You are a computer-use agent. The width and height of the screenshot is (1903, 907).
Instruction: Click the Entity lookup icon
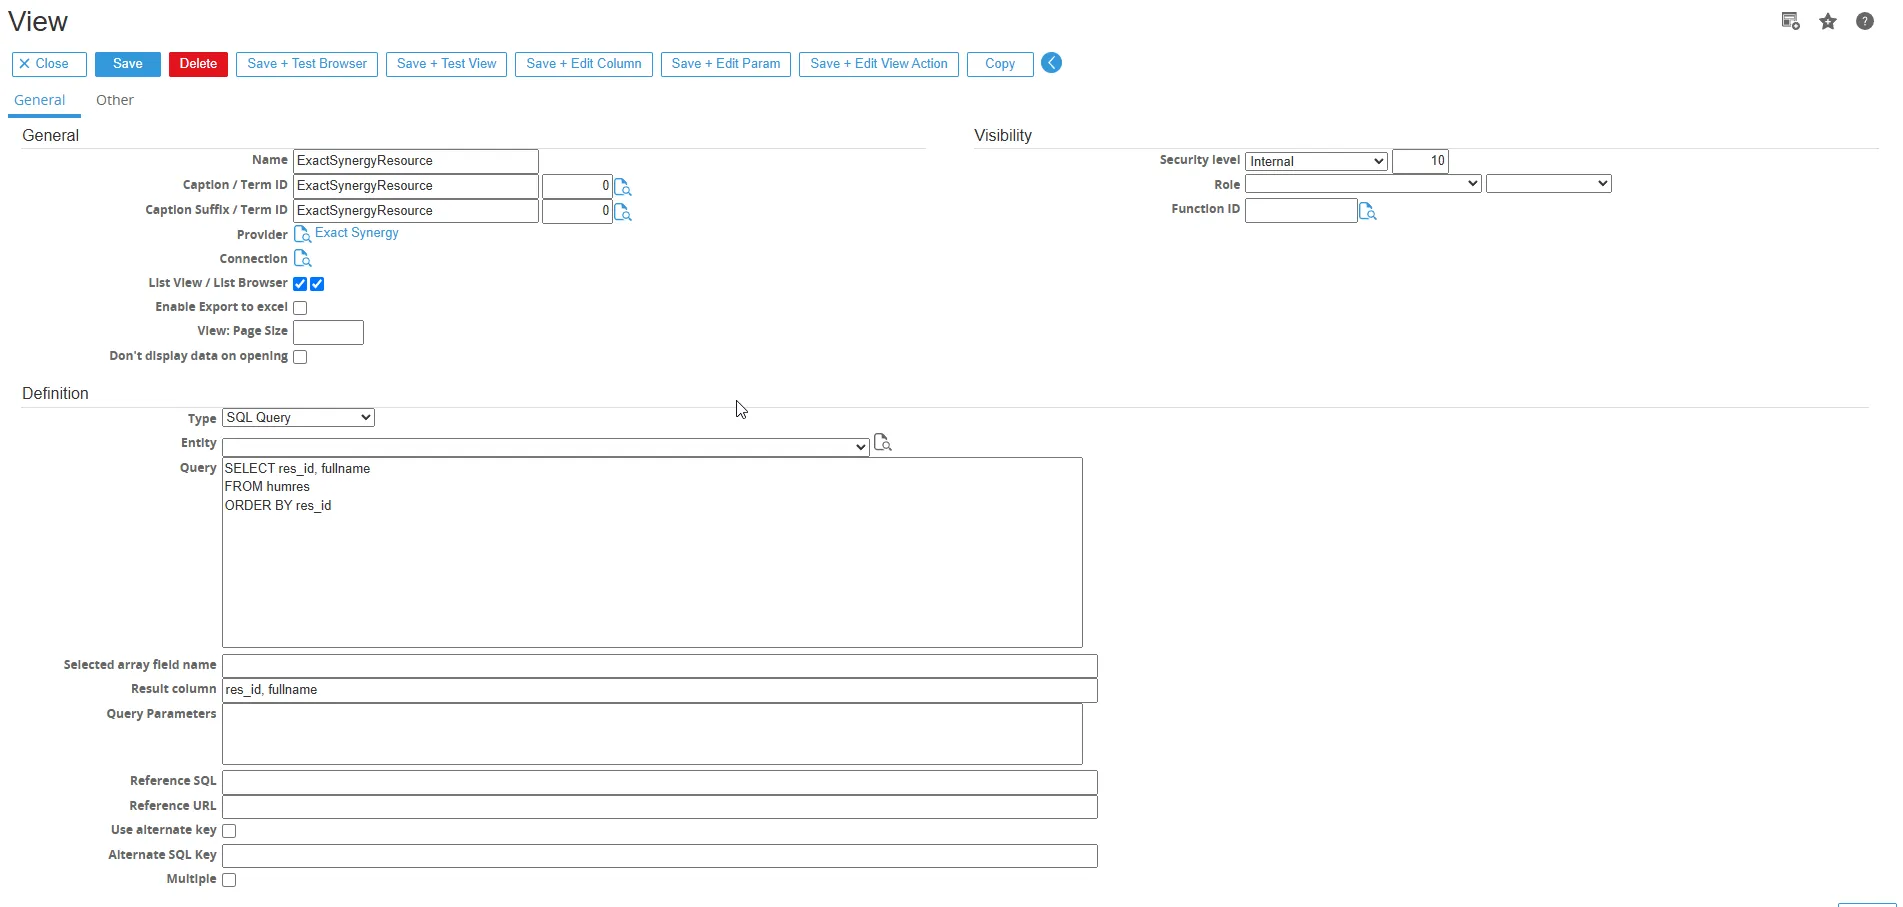[882, 443]
